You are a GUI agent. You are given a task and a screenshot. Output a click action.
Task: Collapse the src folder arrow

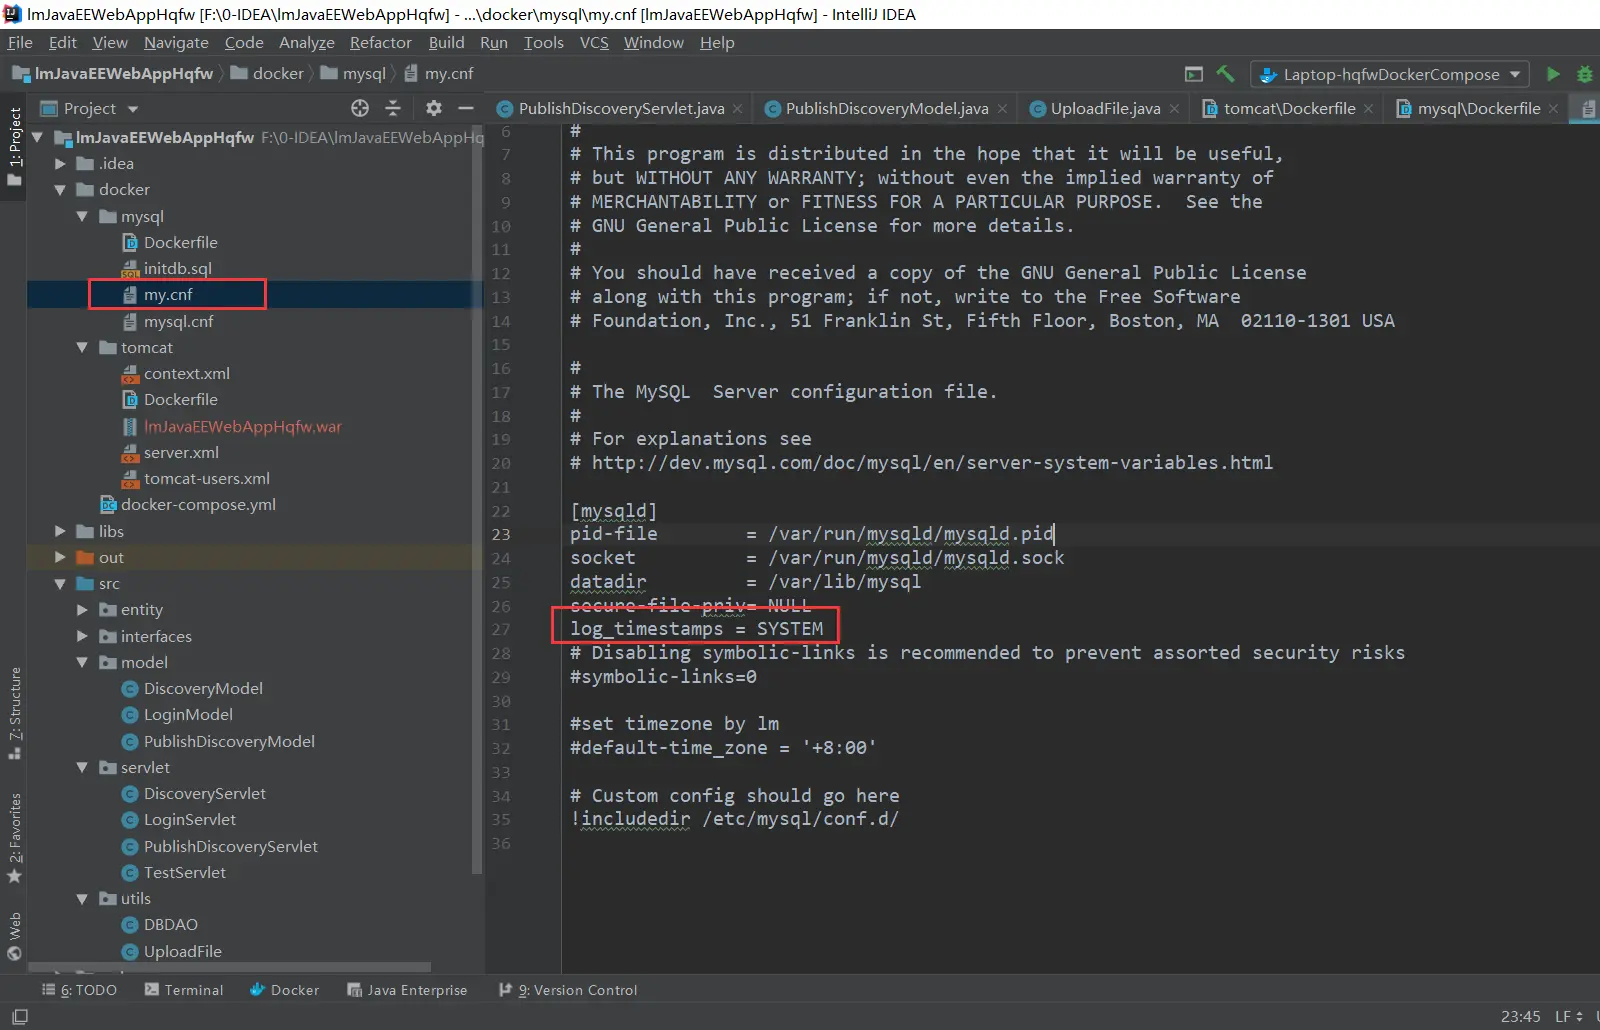(61, 584)
